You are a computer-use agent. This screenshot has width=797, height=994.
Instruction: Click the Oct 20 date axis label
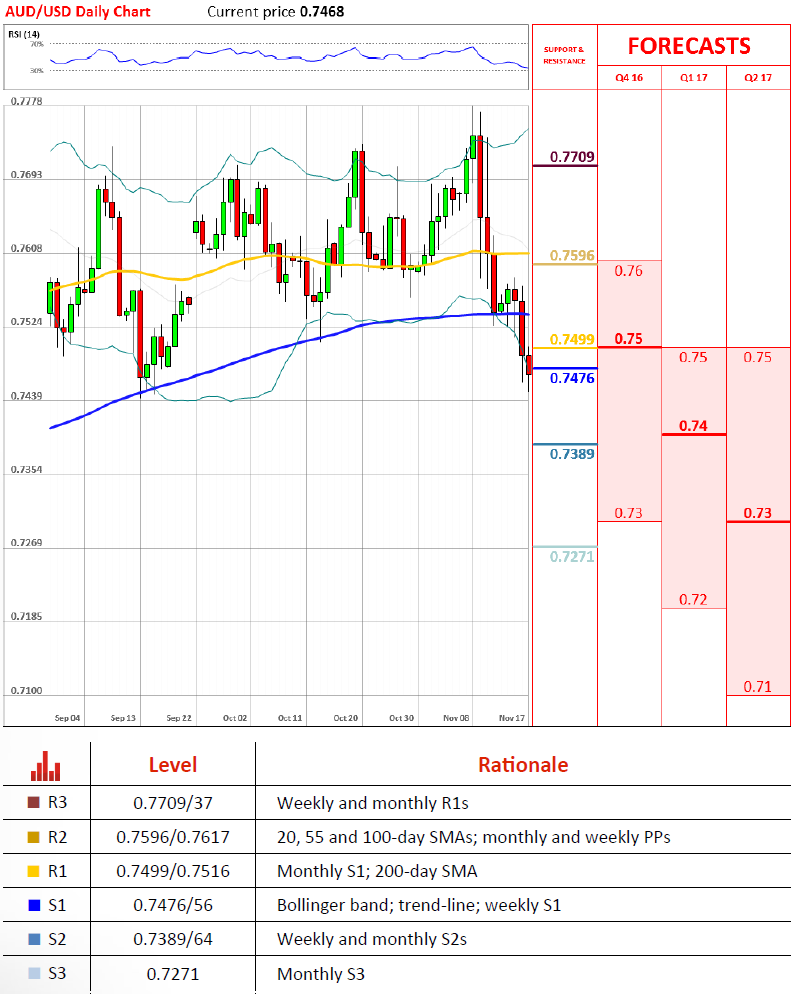pyautogui.click(x=346, y=718)
